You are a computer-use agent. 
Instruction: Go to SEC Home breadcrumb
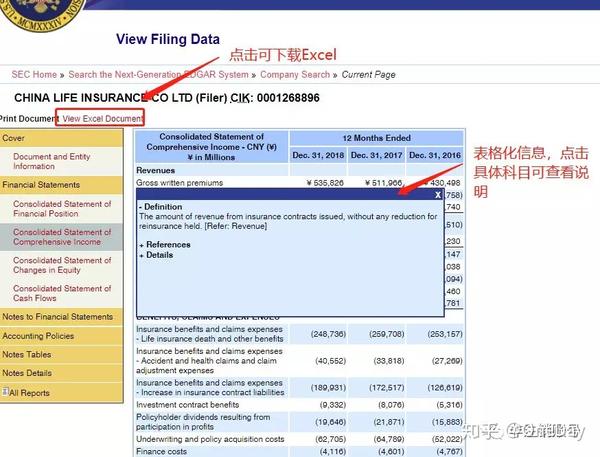tap(34, 74)
